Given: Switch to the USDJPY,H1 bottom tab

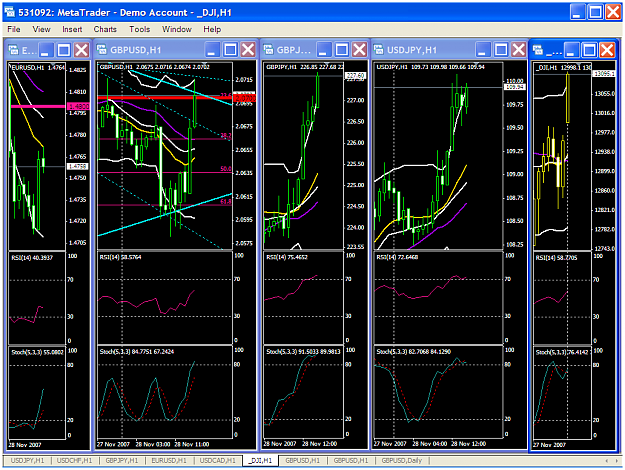Looking at the screenshot, I should click(27, 460).
